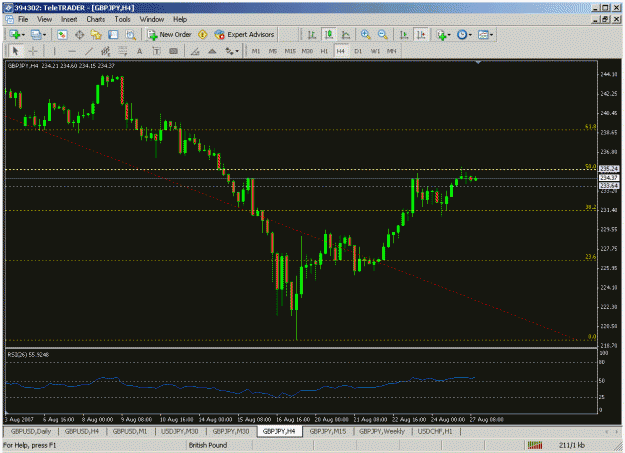
Task: Expand the New Chart dropdown arrow
Action: coord(23,35)
